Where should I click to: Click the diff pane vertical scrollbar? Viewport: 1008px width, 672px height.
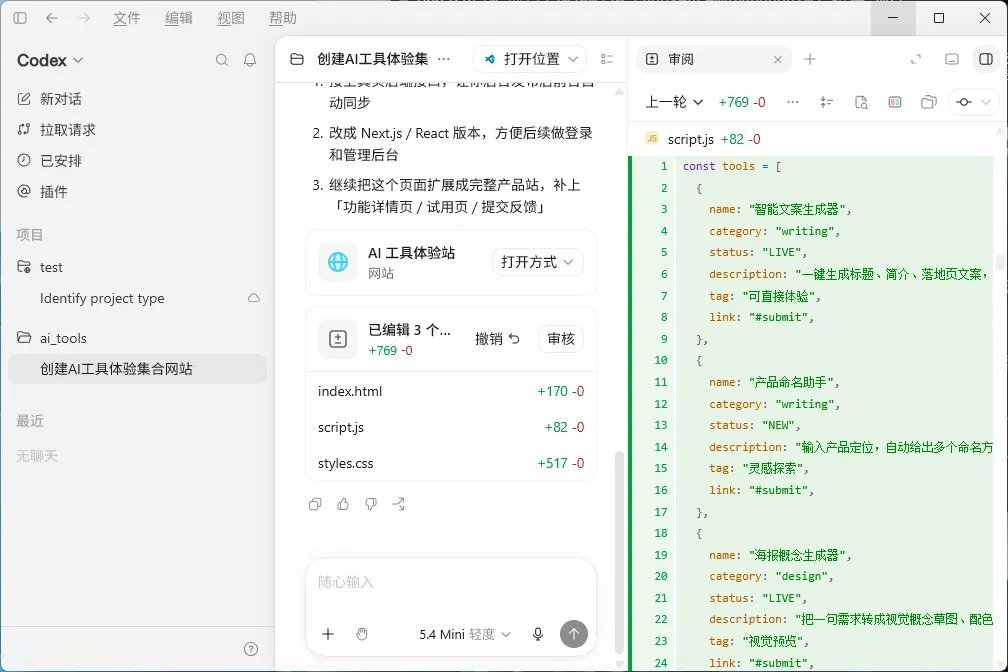pyautogui.click(x=1000, y=262)
